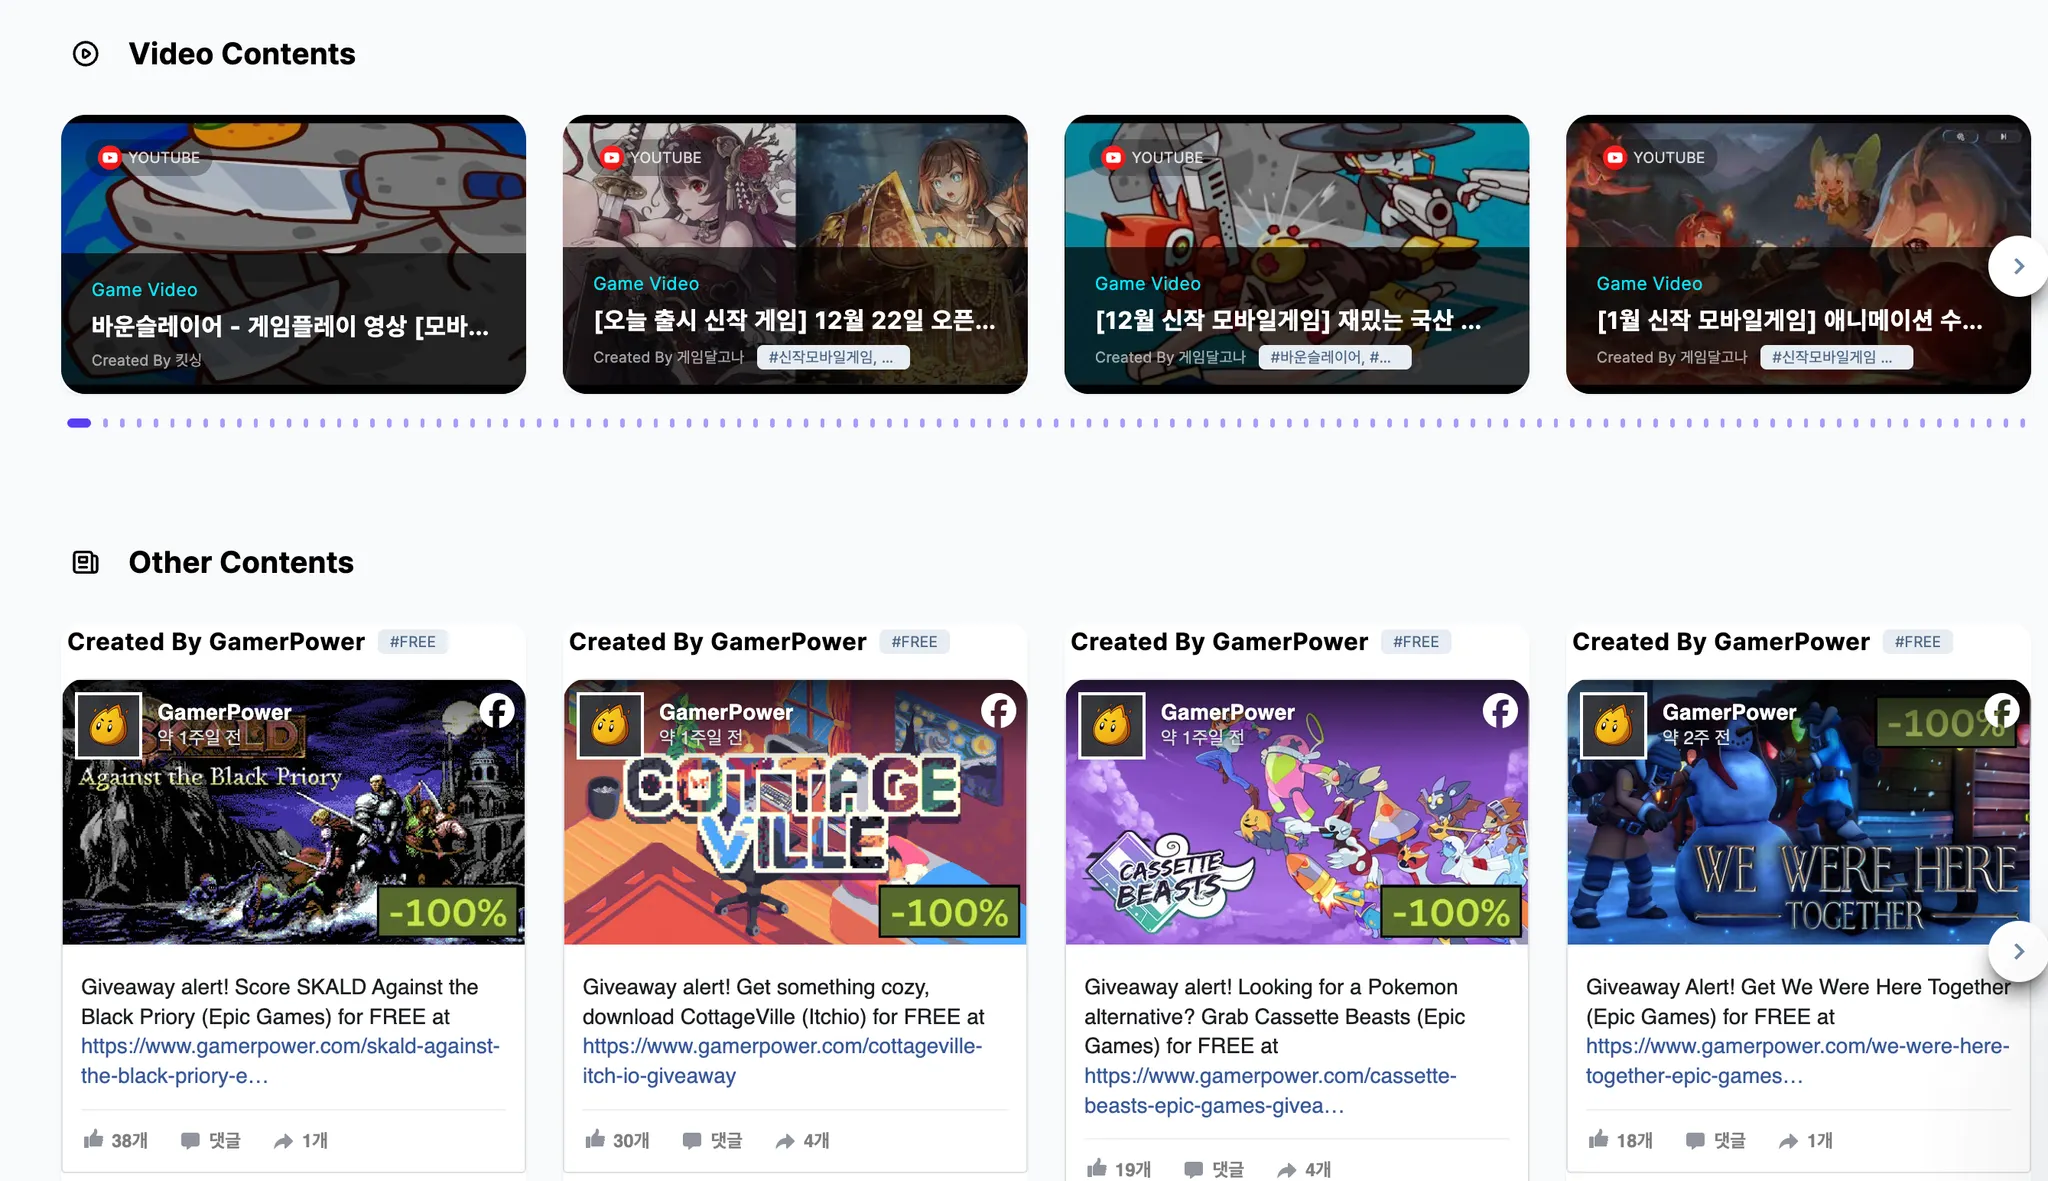Click the #바운슬레이어 tag on third video

point(1333,358)
